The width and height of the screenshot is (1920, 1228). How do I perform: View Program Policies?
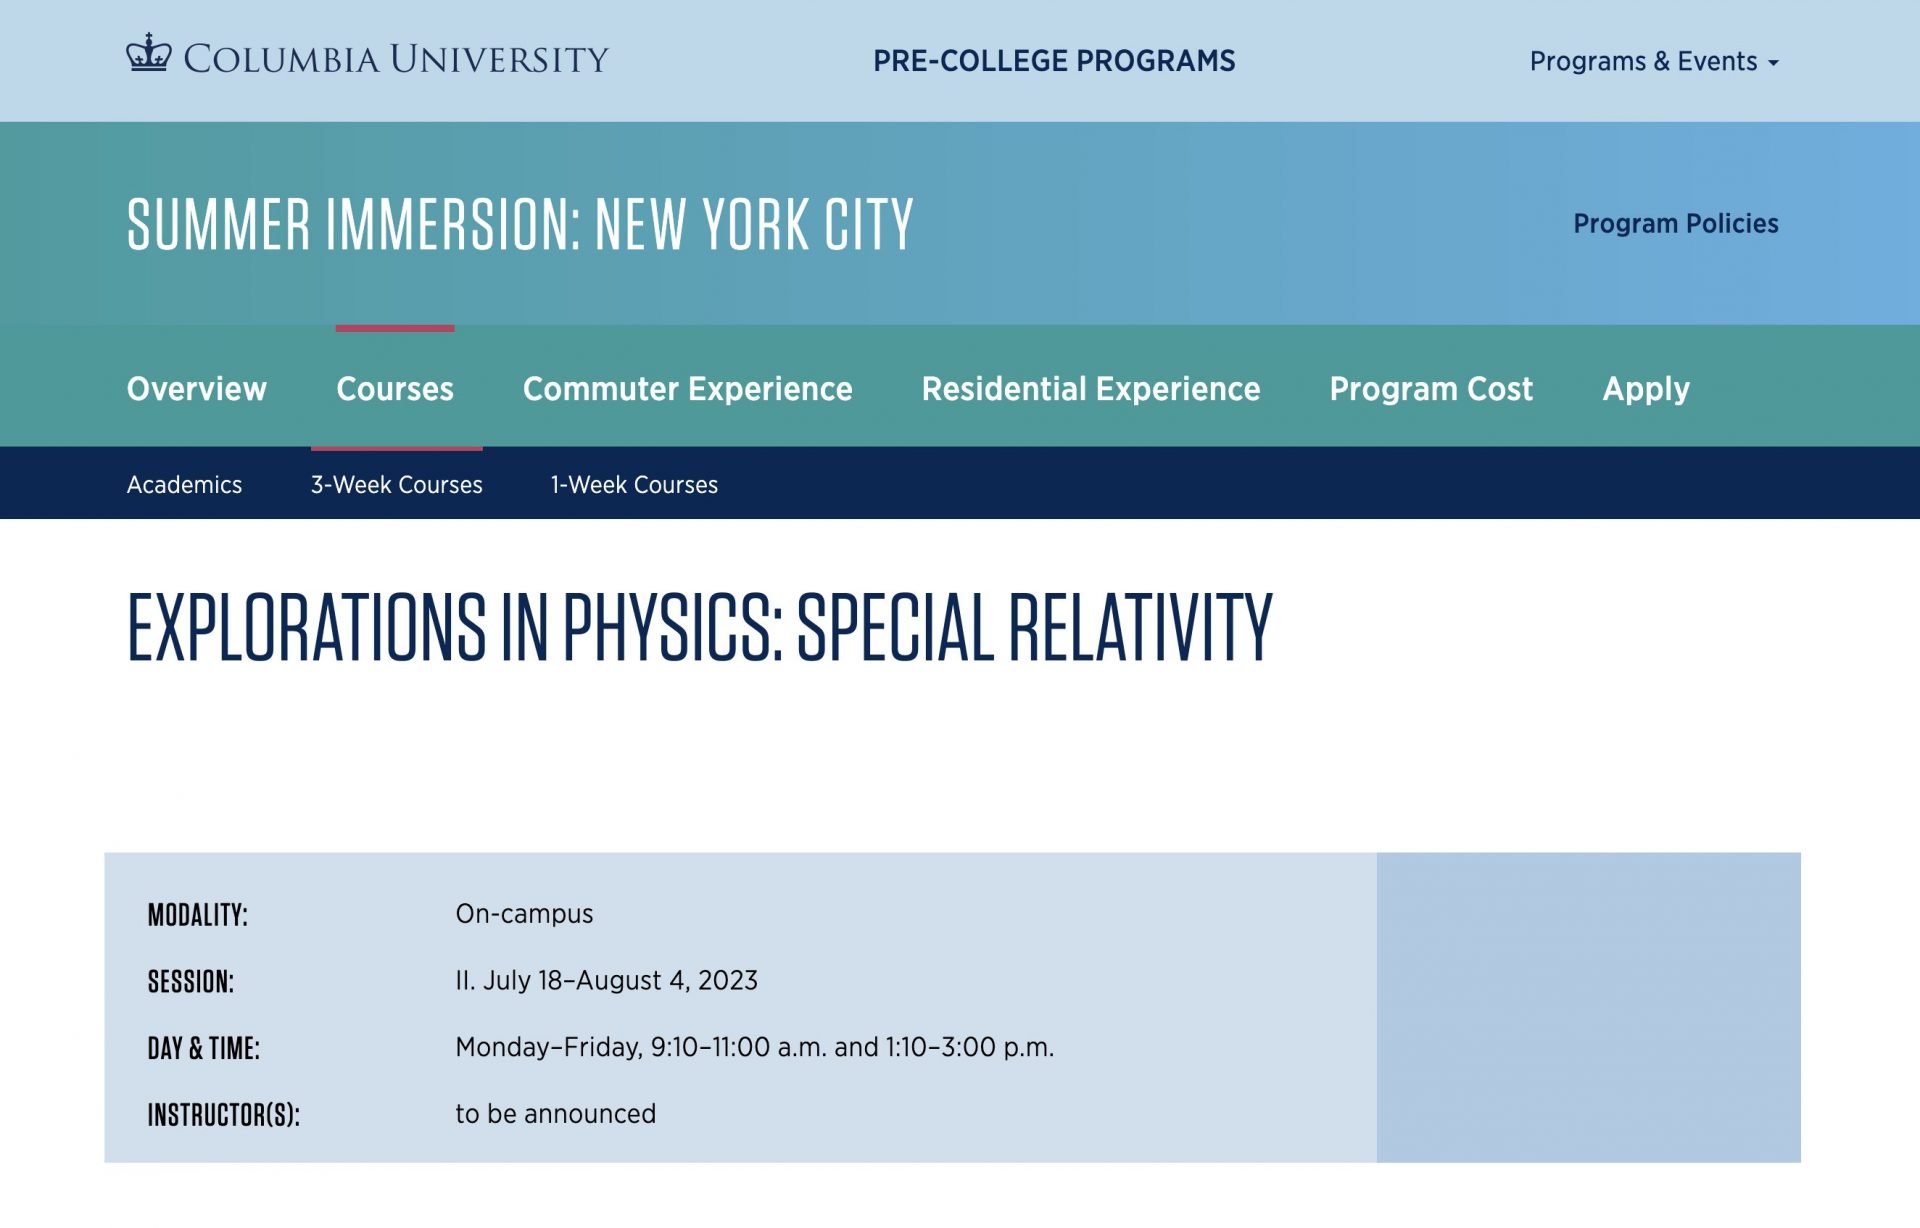[x=1675, y=223]
